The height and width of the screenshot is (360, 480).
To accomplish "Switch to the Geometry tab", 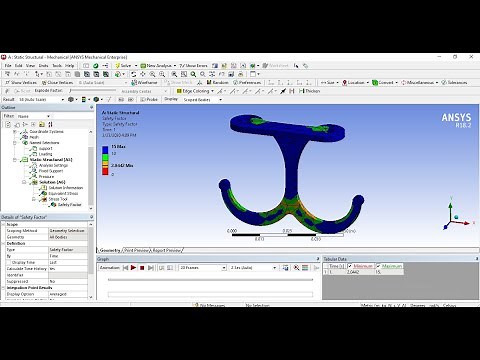I will (110, 250).
